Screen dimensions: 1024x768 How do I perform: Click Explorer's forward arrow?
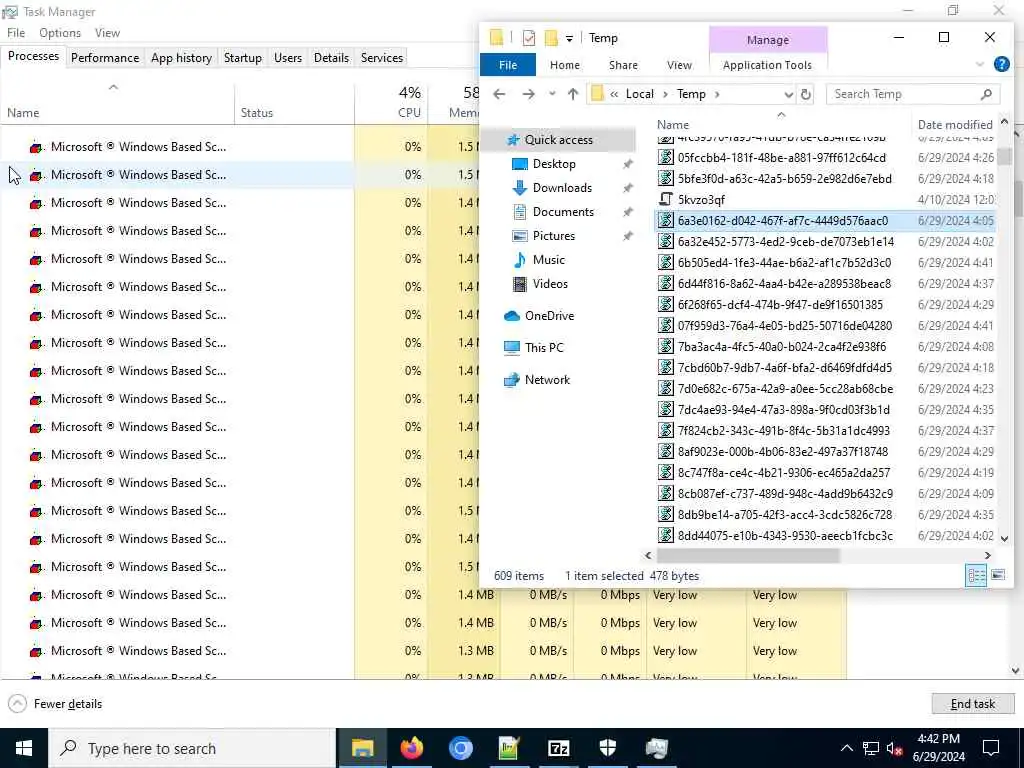pyautogui.click(x=528, y=94)
